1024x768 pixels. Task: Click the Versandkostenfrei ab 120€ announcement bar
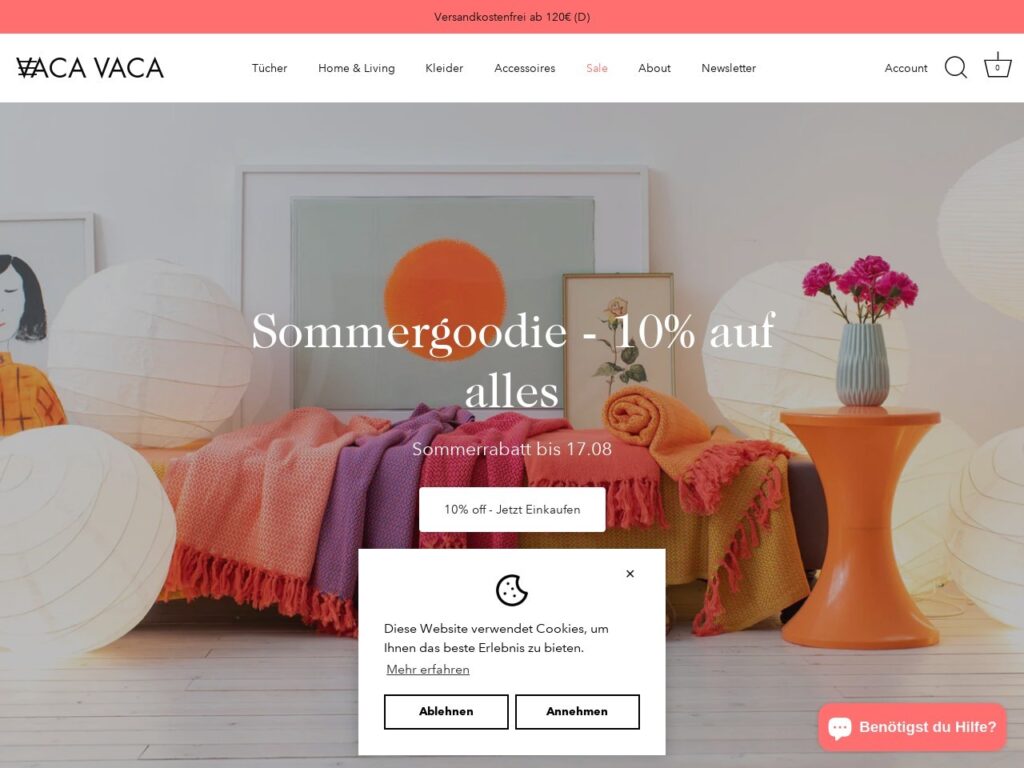click(x=512, y=17)
